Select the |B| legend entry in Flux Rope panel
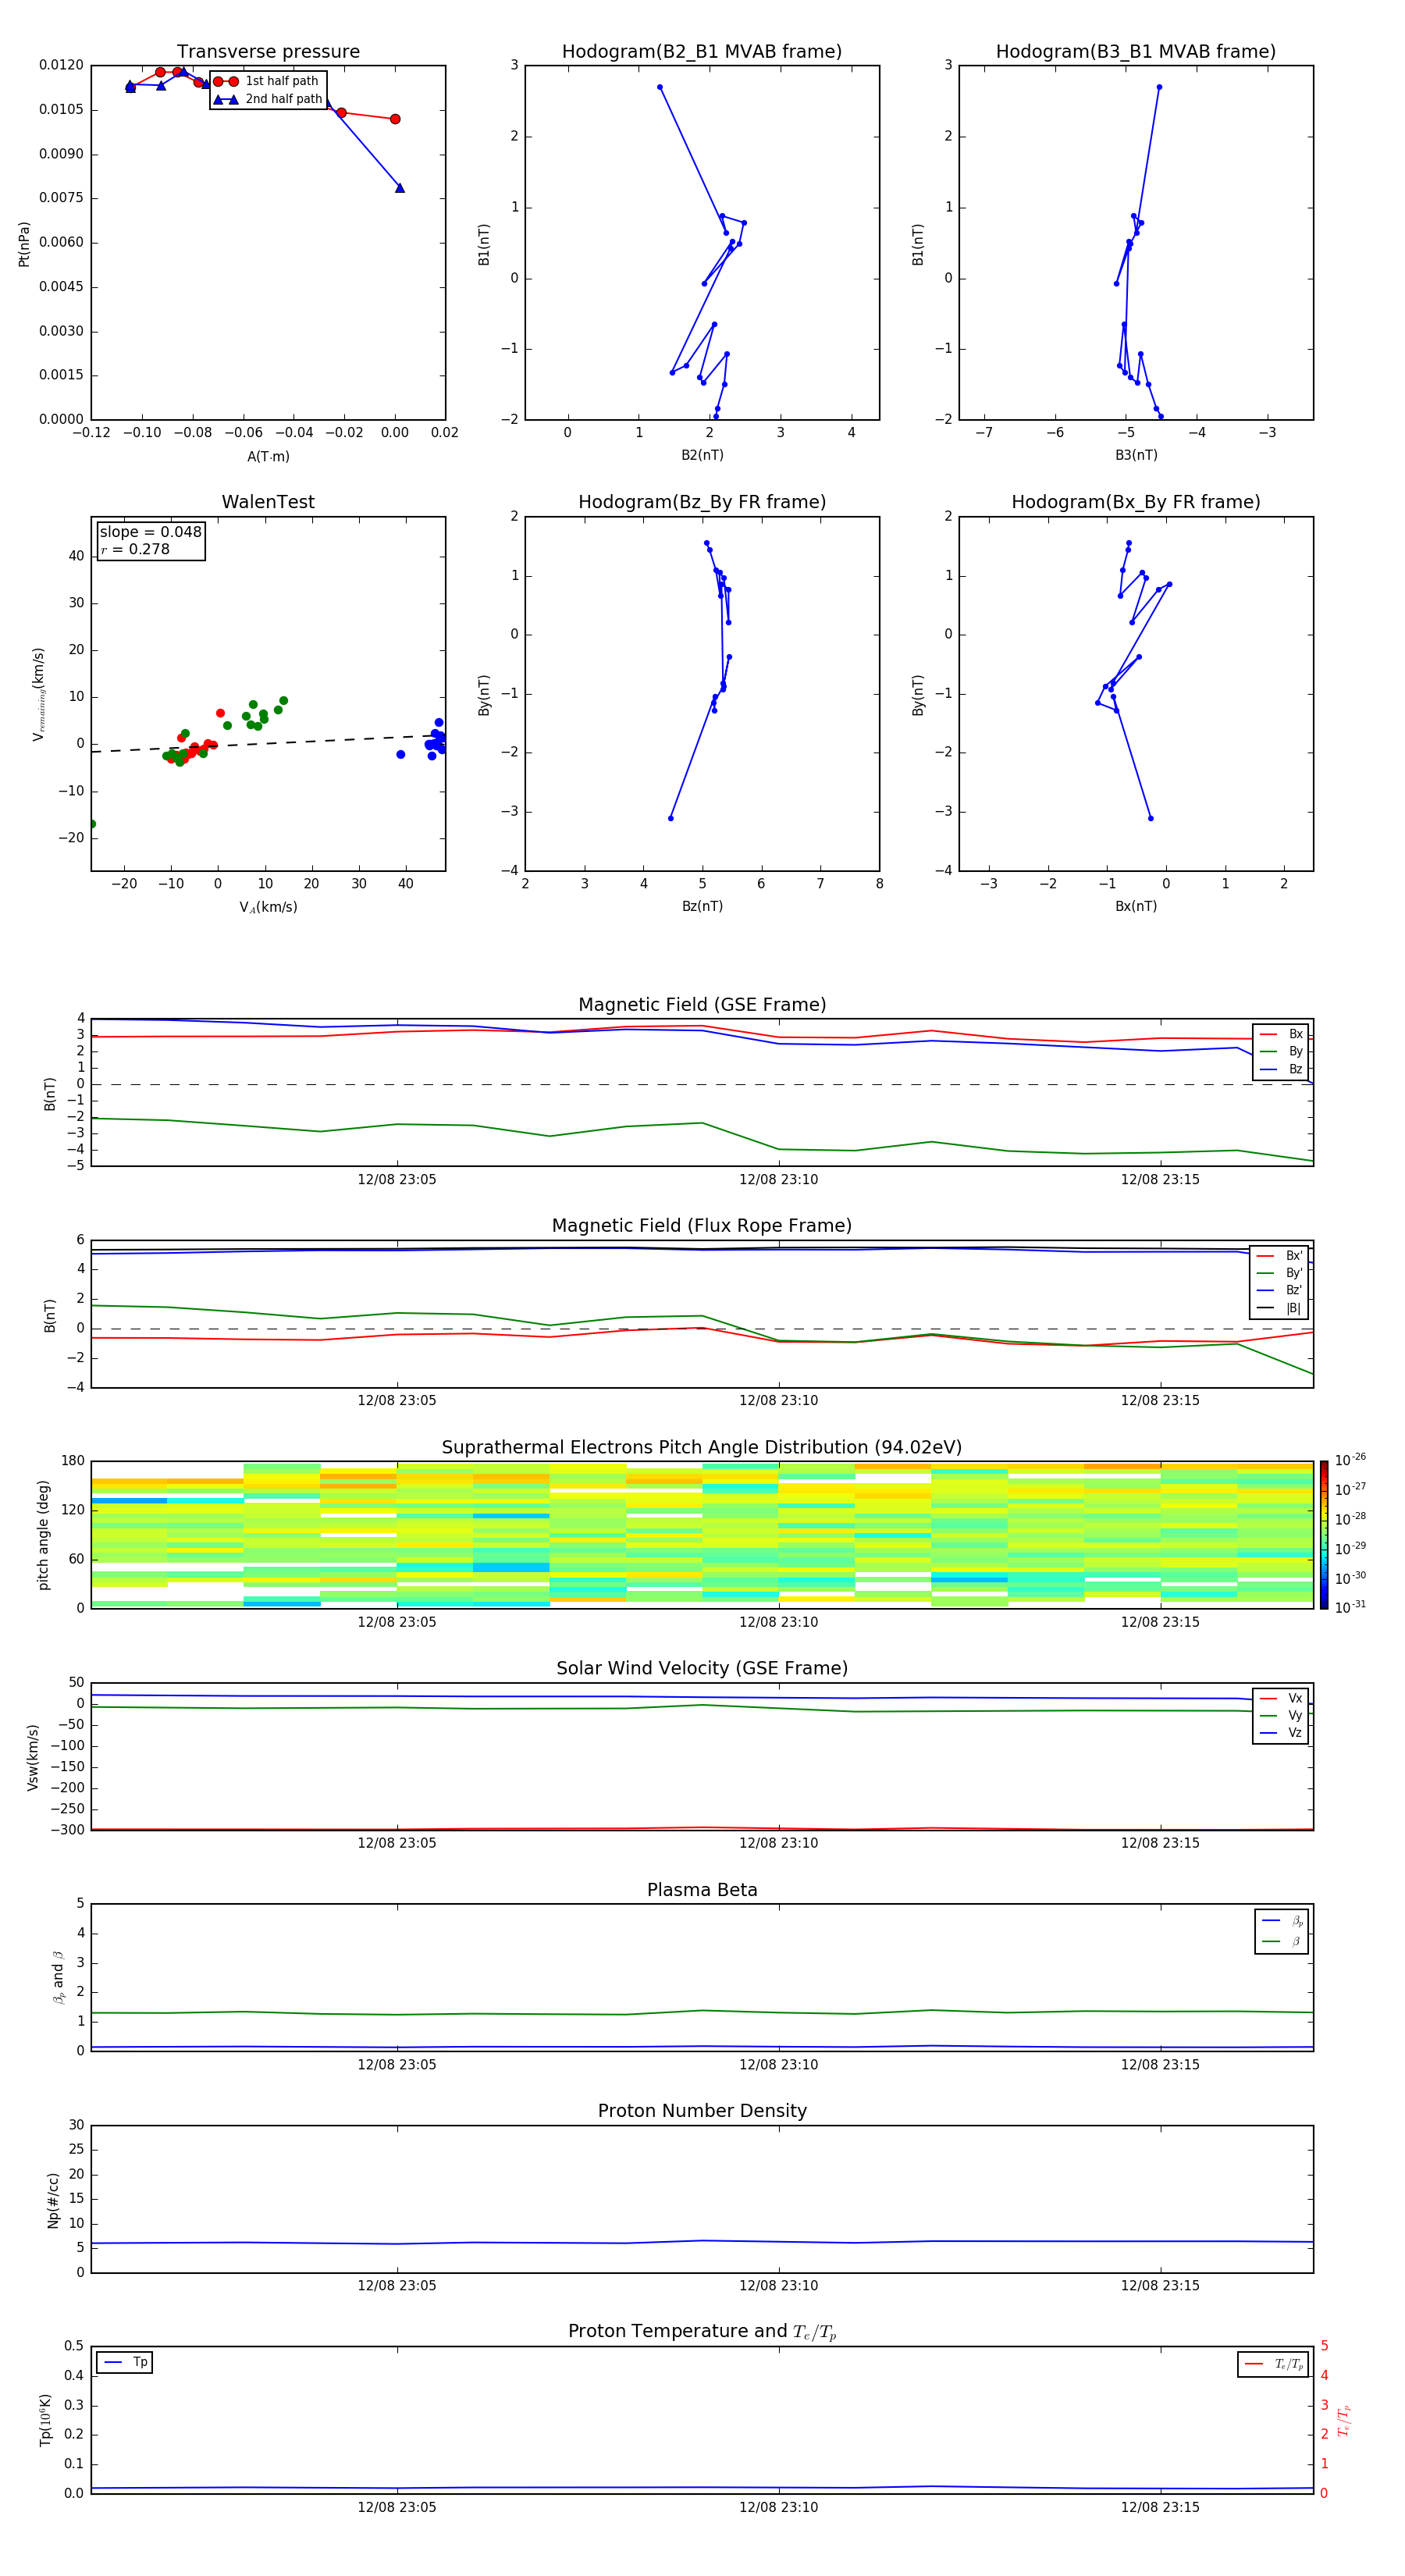Viewport: 1405px width, 2576px height. pyautogui.click(x=1281, y=1308)
